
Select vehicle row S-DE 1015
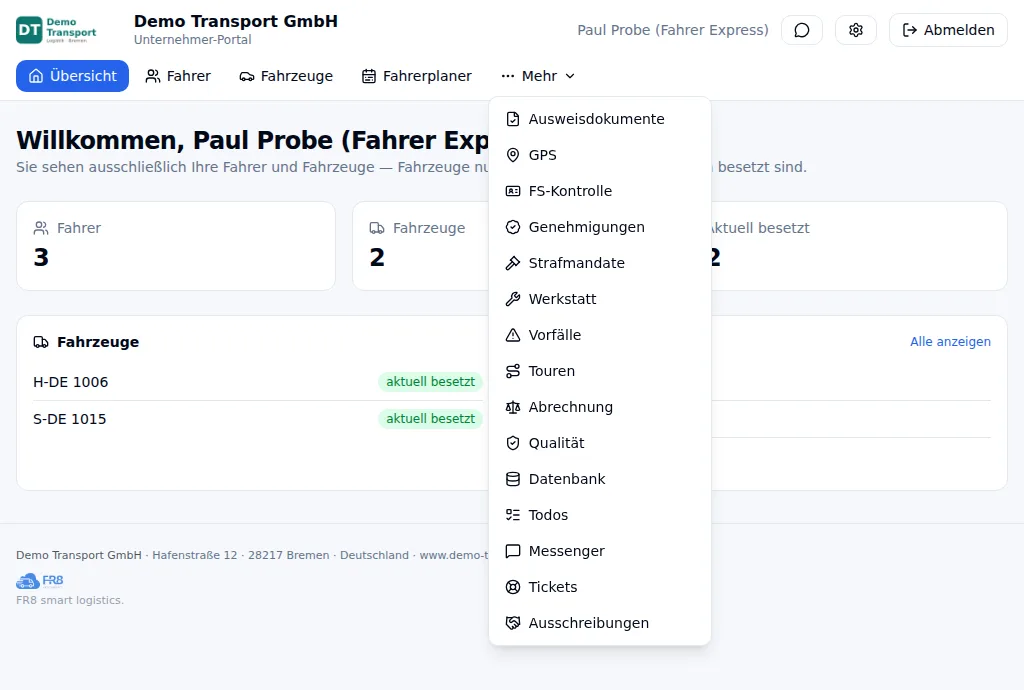coord(257,419)
